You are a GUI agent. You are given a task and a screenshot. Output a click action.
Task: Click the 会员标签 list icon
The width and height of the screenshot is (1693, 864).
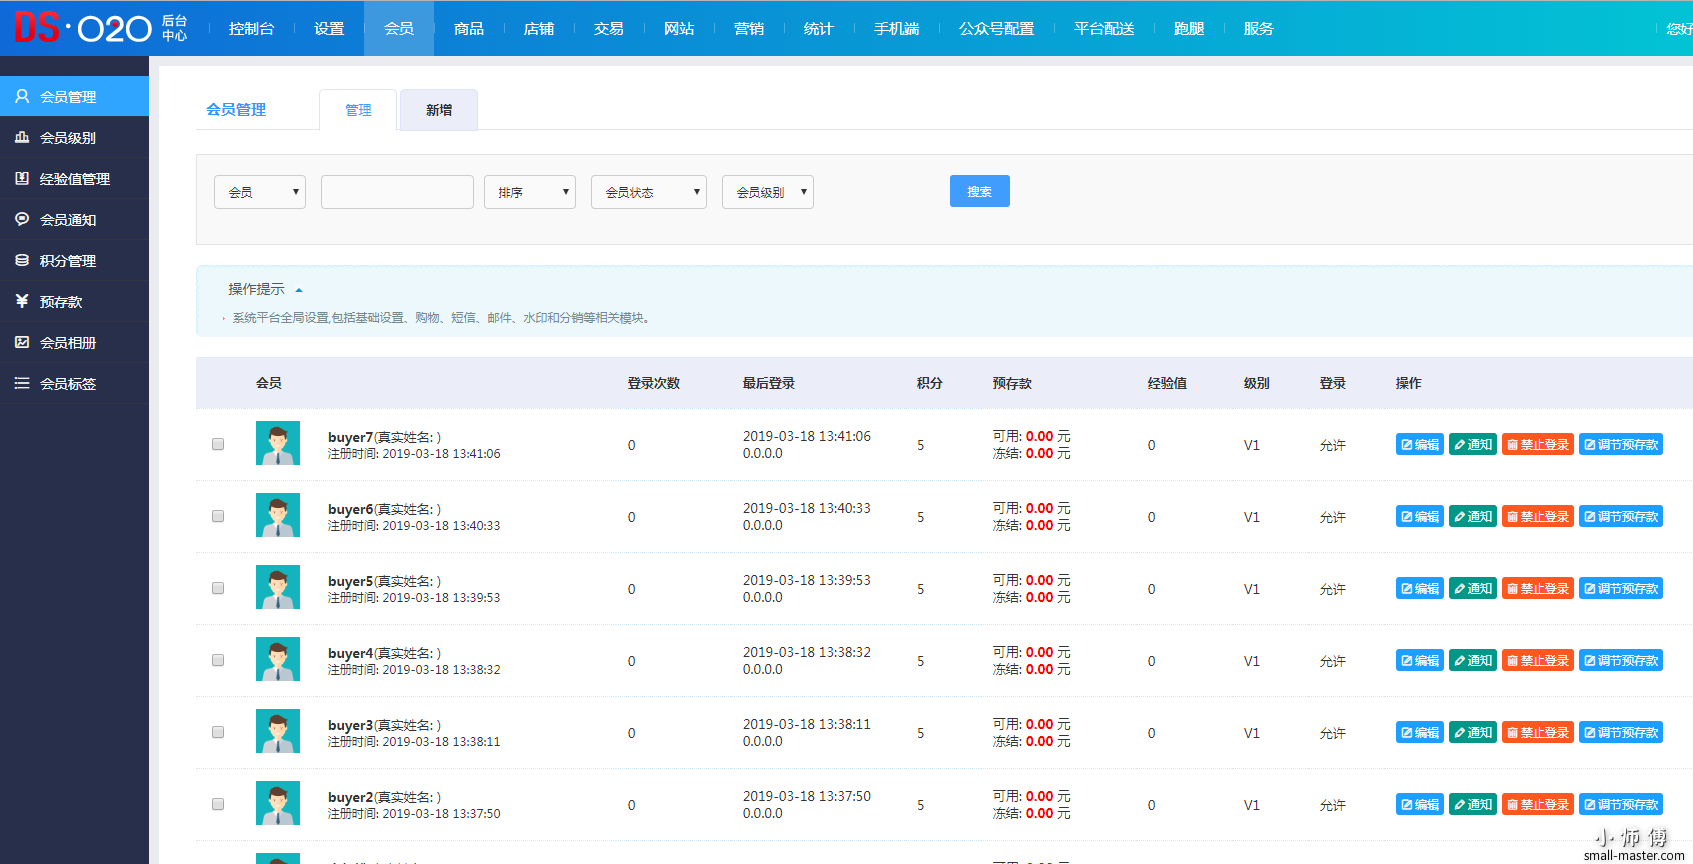22,383
